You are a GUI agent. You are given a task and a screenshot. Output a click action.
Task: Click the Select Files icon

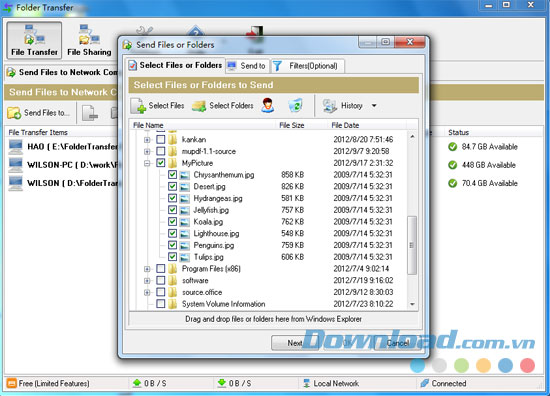tap(139, 106)
